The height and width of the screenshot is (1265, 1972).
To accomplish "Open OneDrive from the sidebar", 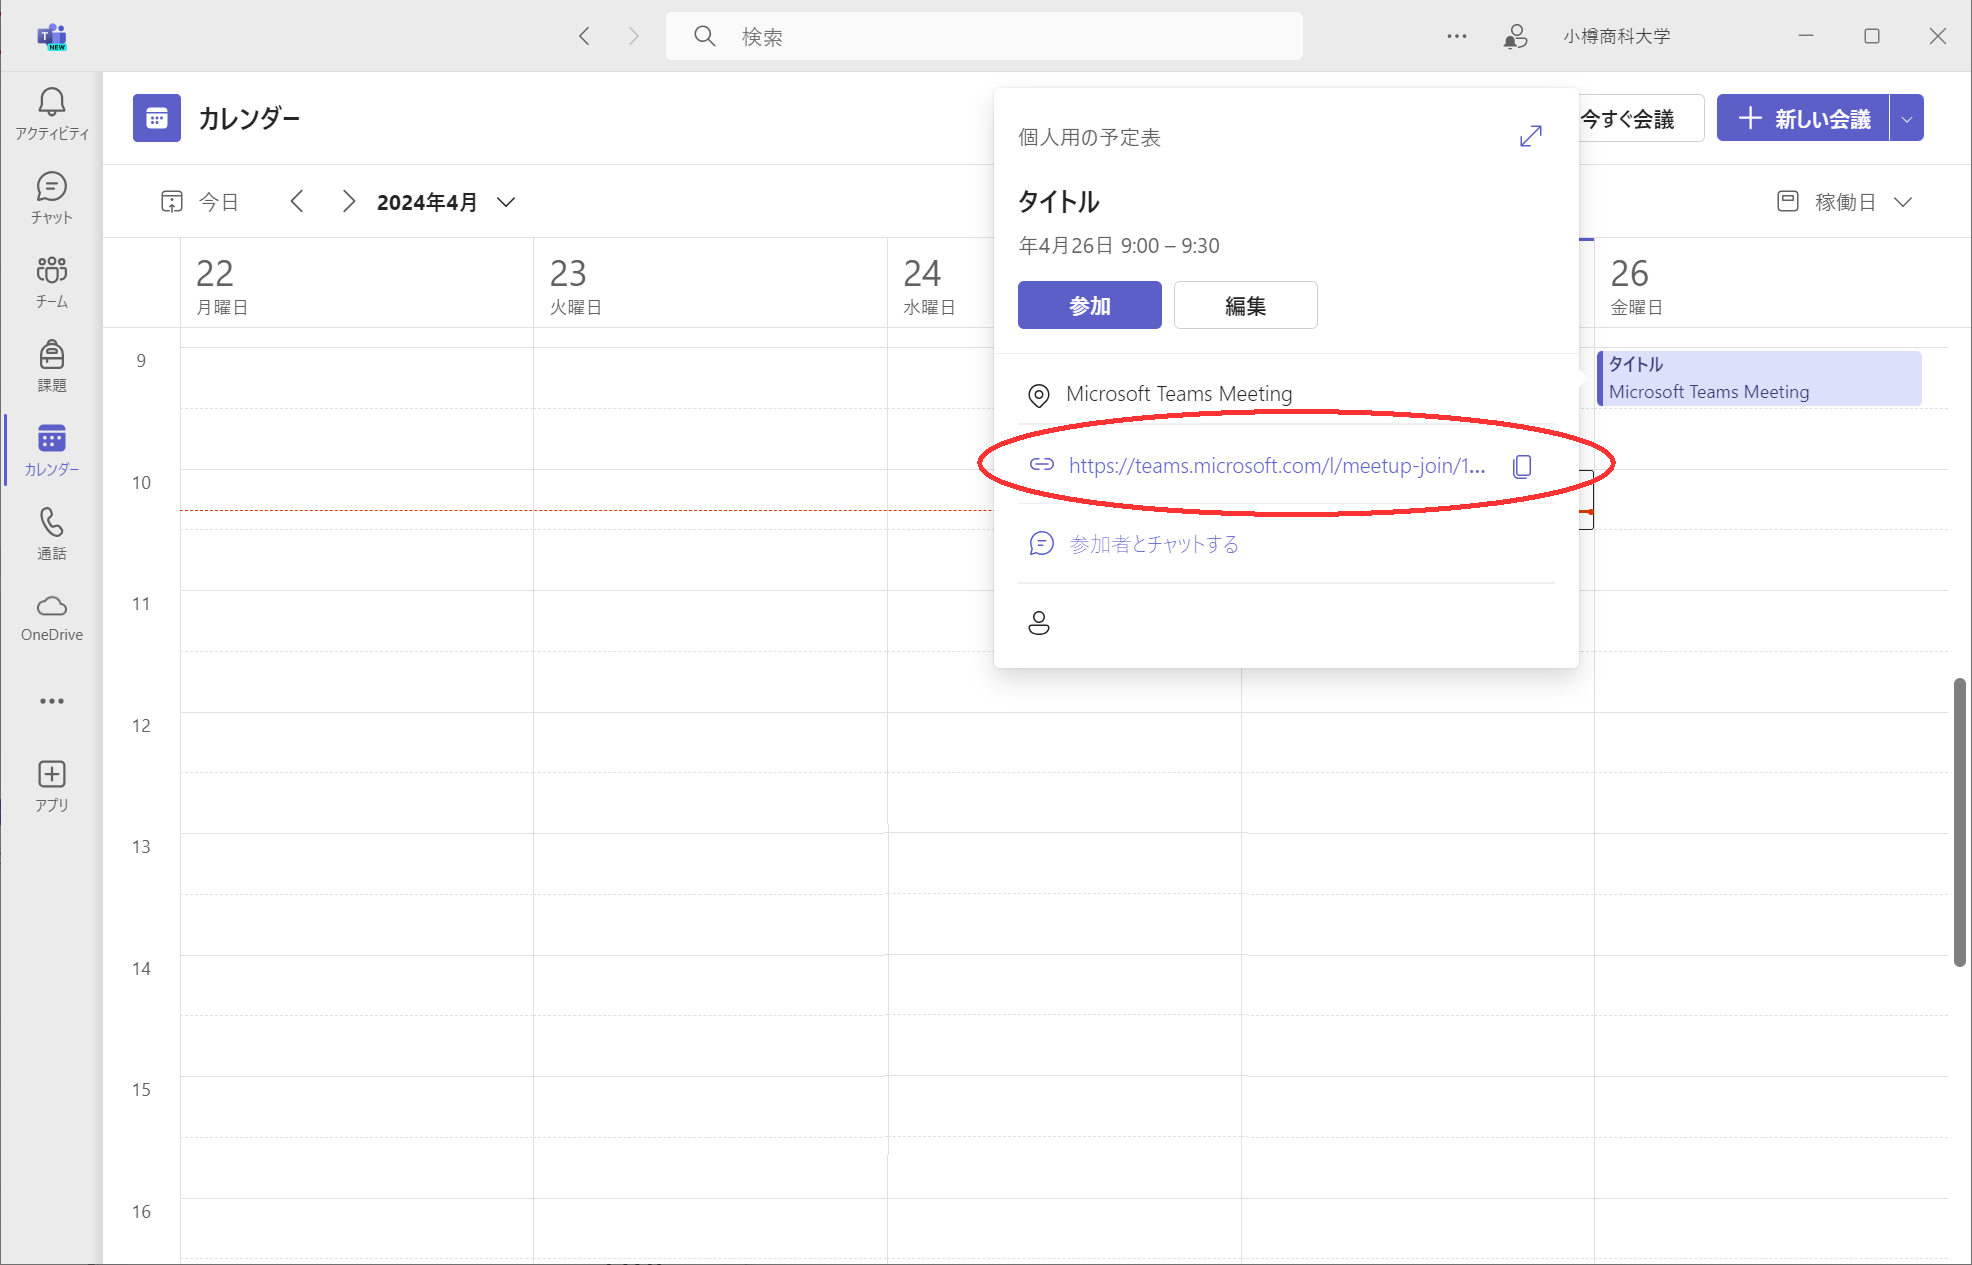I will (52, 617).
